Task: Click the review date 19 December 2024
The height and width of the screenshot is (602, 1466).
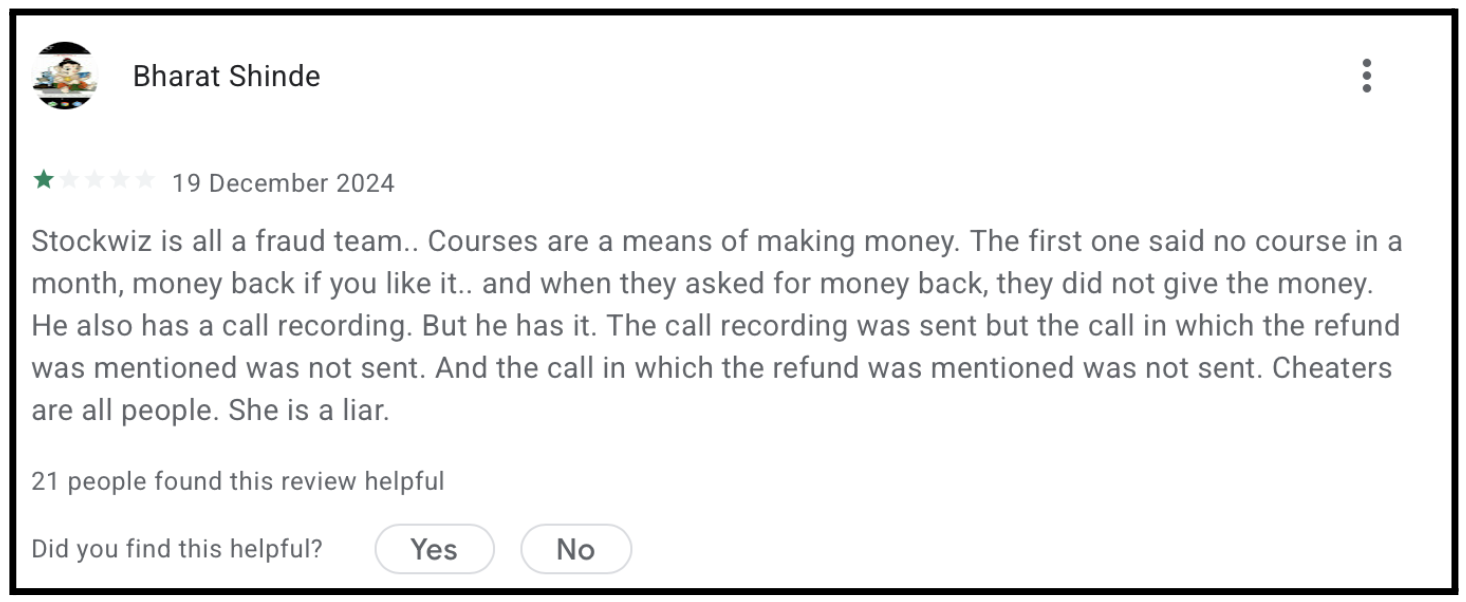Action: click(283, 182)
